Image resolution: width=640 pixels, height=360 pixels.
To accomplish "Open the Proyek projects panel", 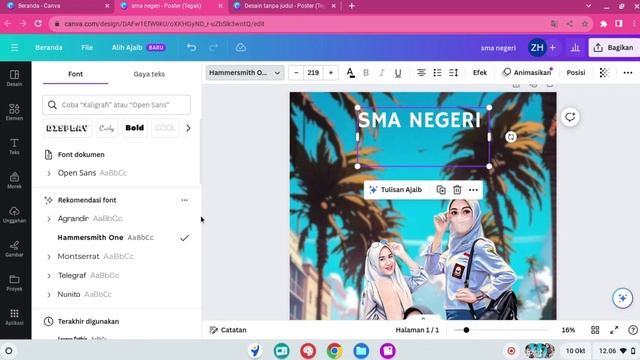I will tap(14, 282).
